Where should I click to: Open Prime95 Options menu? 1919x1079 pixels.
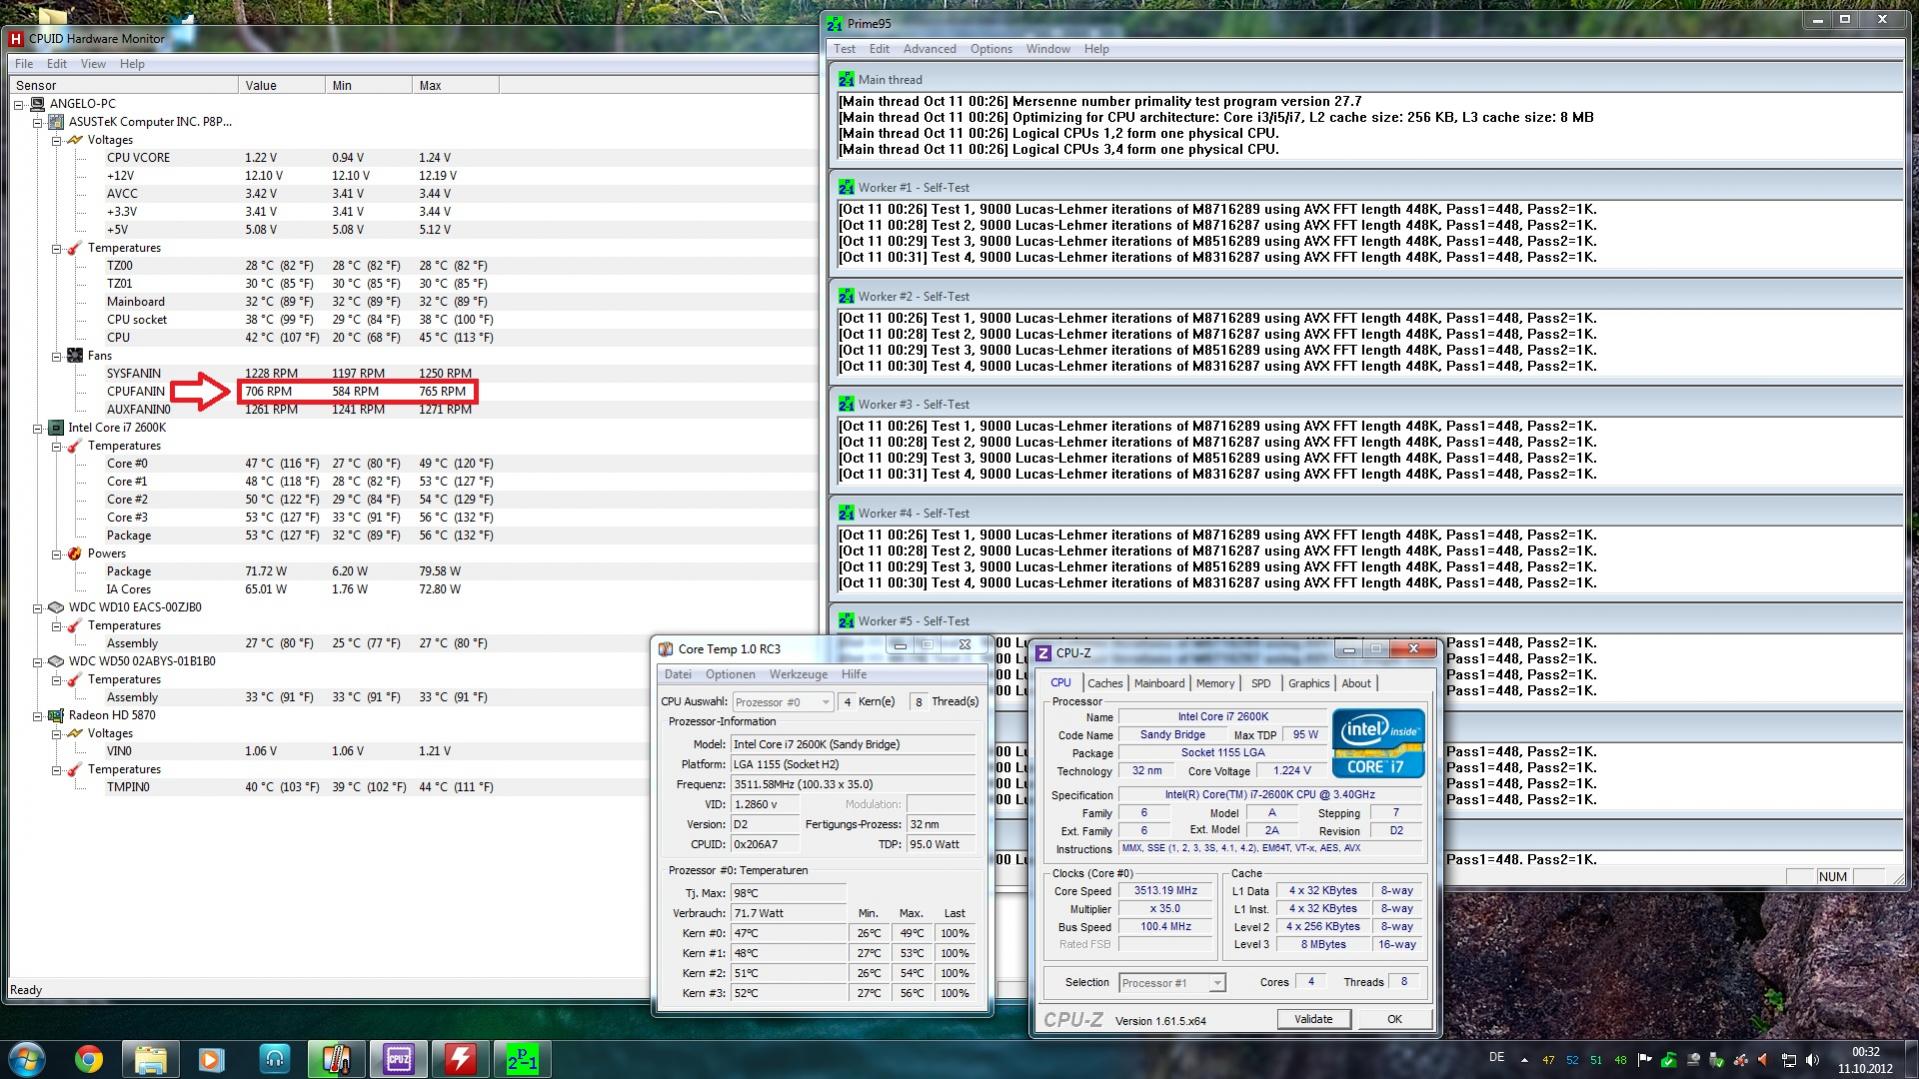[990, 49]
